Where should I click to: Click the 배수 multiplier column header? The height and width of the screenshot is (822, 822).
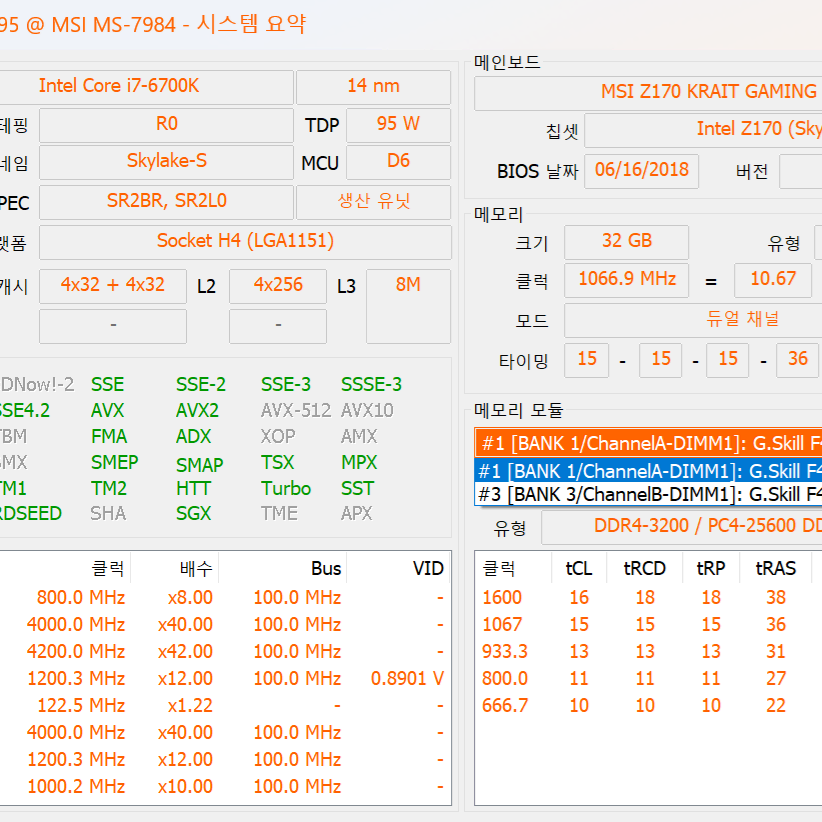[175, 568]
